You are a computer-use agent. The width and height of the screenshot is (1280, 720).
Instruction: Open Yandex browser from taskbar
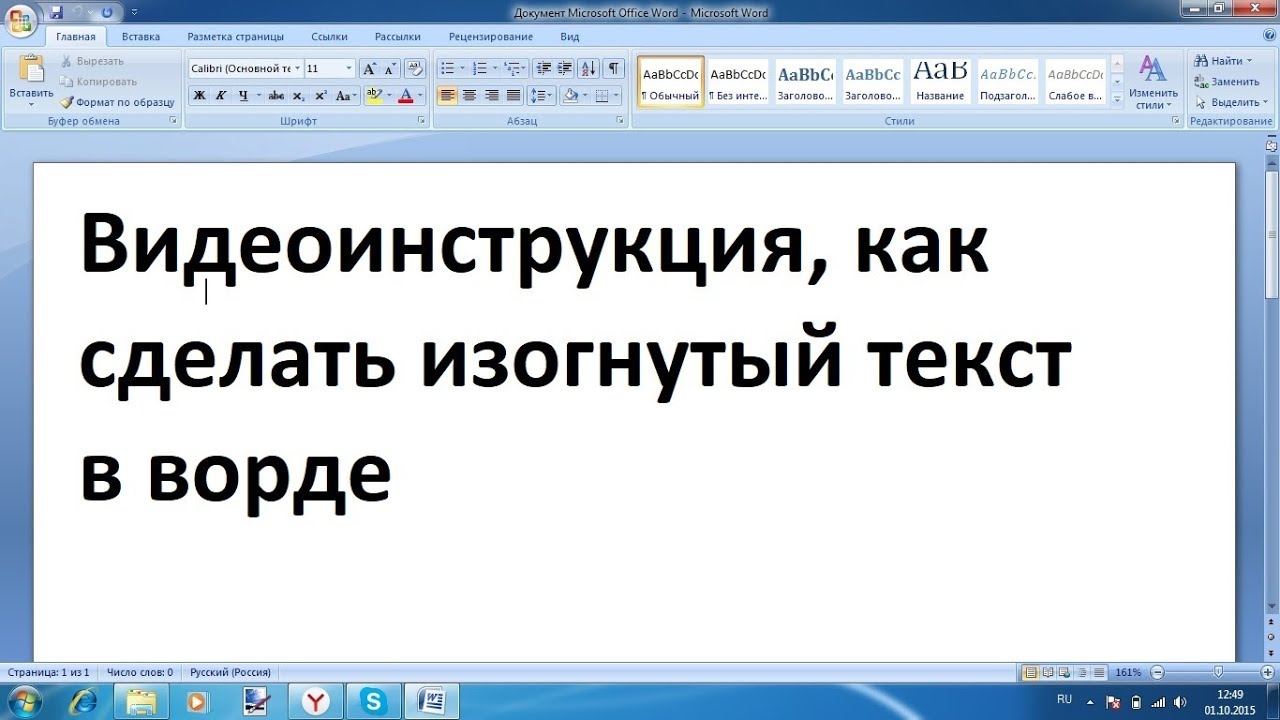316,701
